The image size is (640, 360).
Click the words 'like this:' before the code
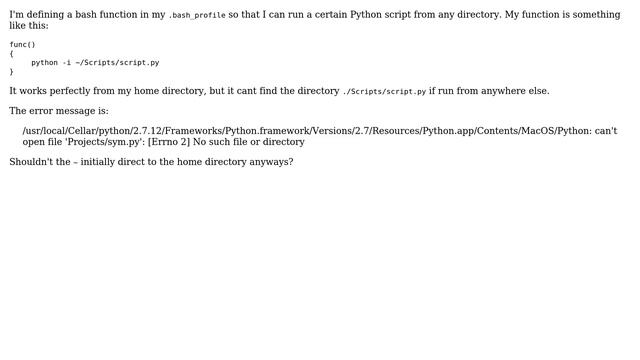point(29,26)
